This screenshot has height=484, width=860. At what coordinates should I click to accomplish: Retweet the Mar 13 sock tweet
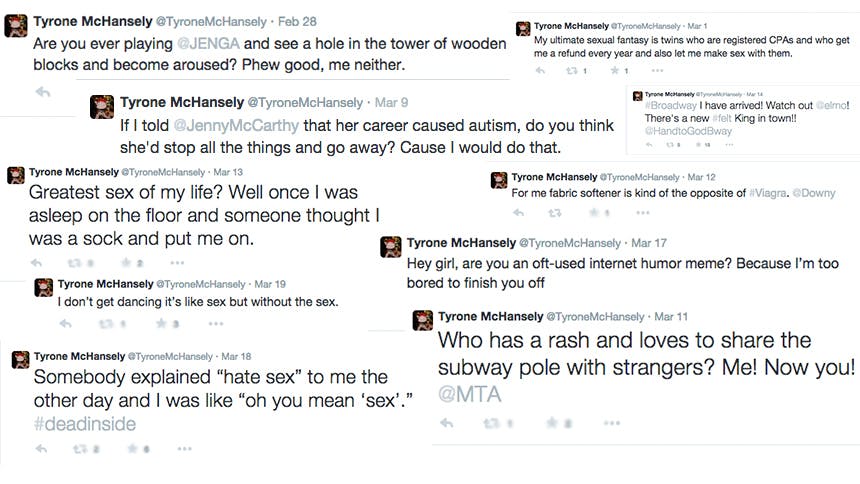click(75, 263)
